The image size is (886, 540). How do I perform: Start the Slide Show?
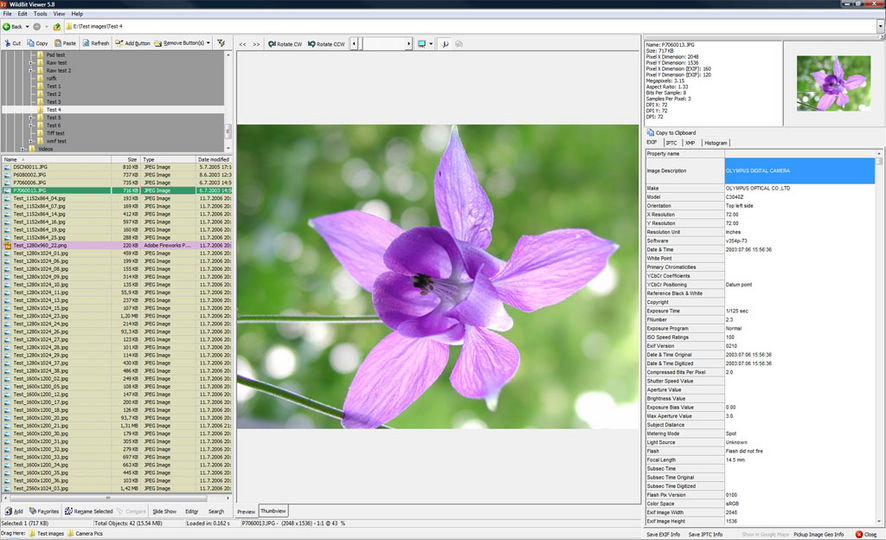(x=164, y=511)
